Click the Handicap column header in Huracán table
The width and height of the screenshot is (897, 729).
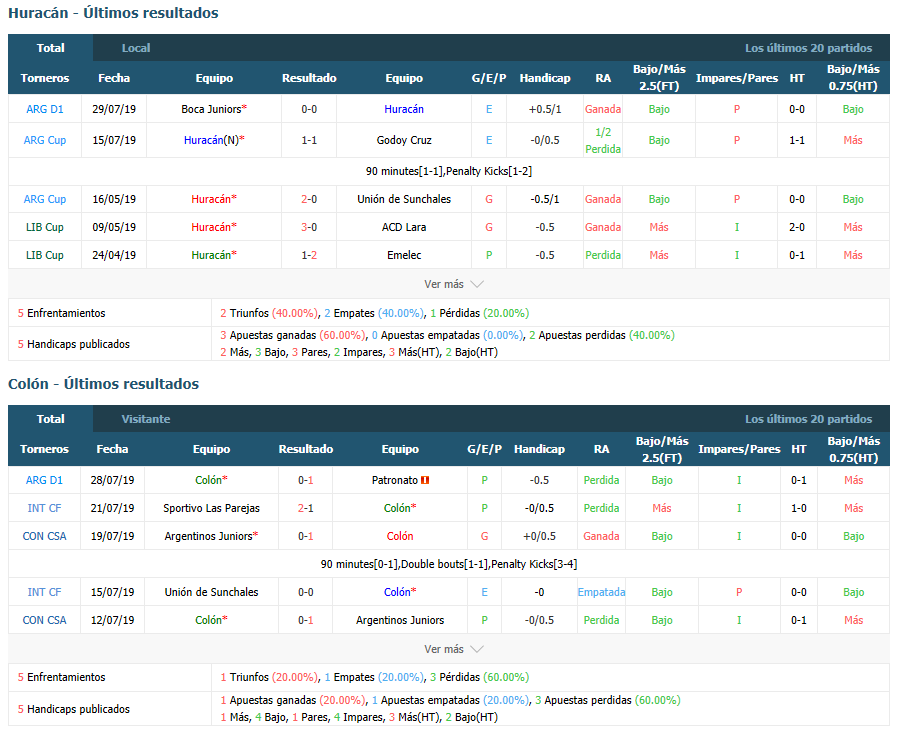point(545,78)
